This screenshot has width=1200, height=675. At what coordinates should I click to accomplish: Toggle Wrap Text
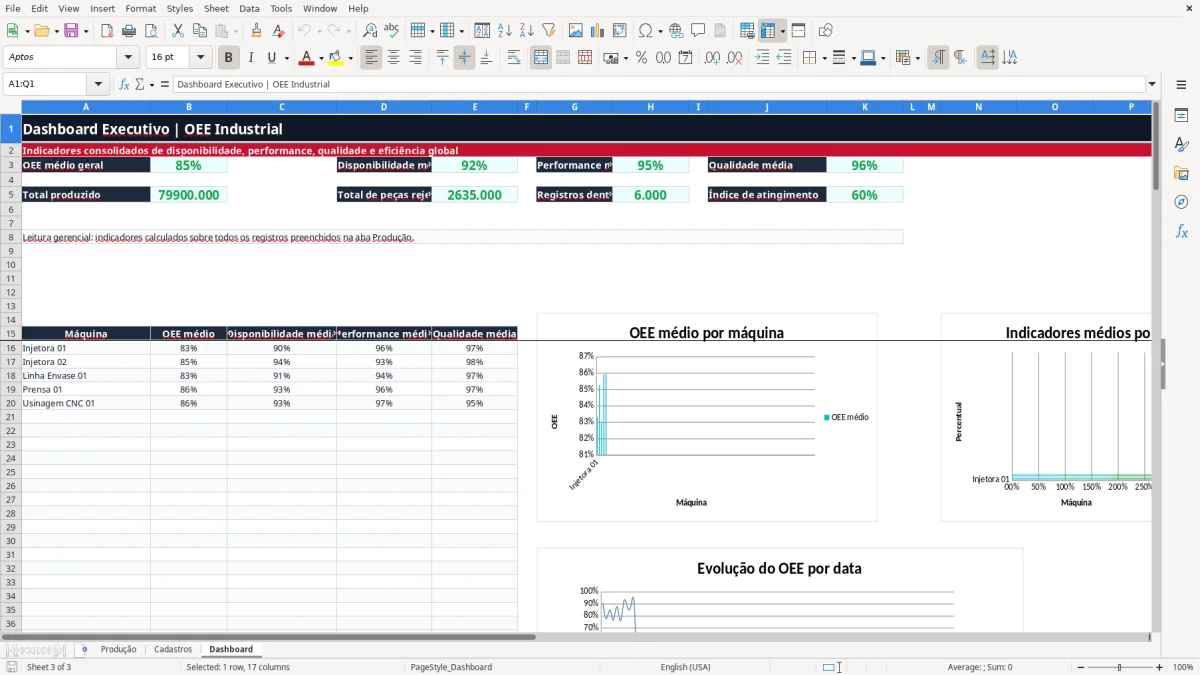coord(514,58)
